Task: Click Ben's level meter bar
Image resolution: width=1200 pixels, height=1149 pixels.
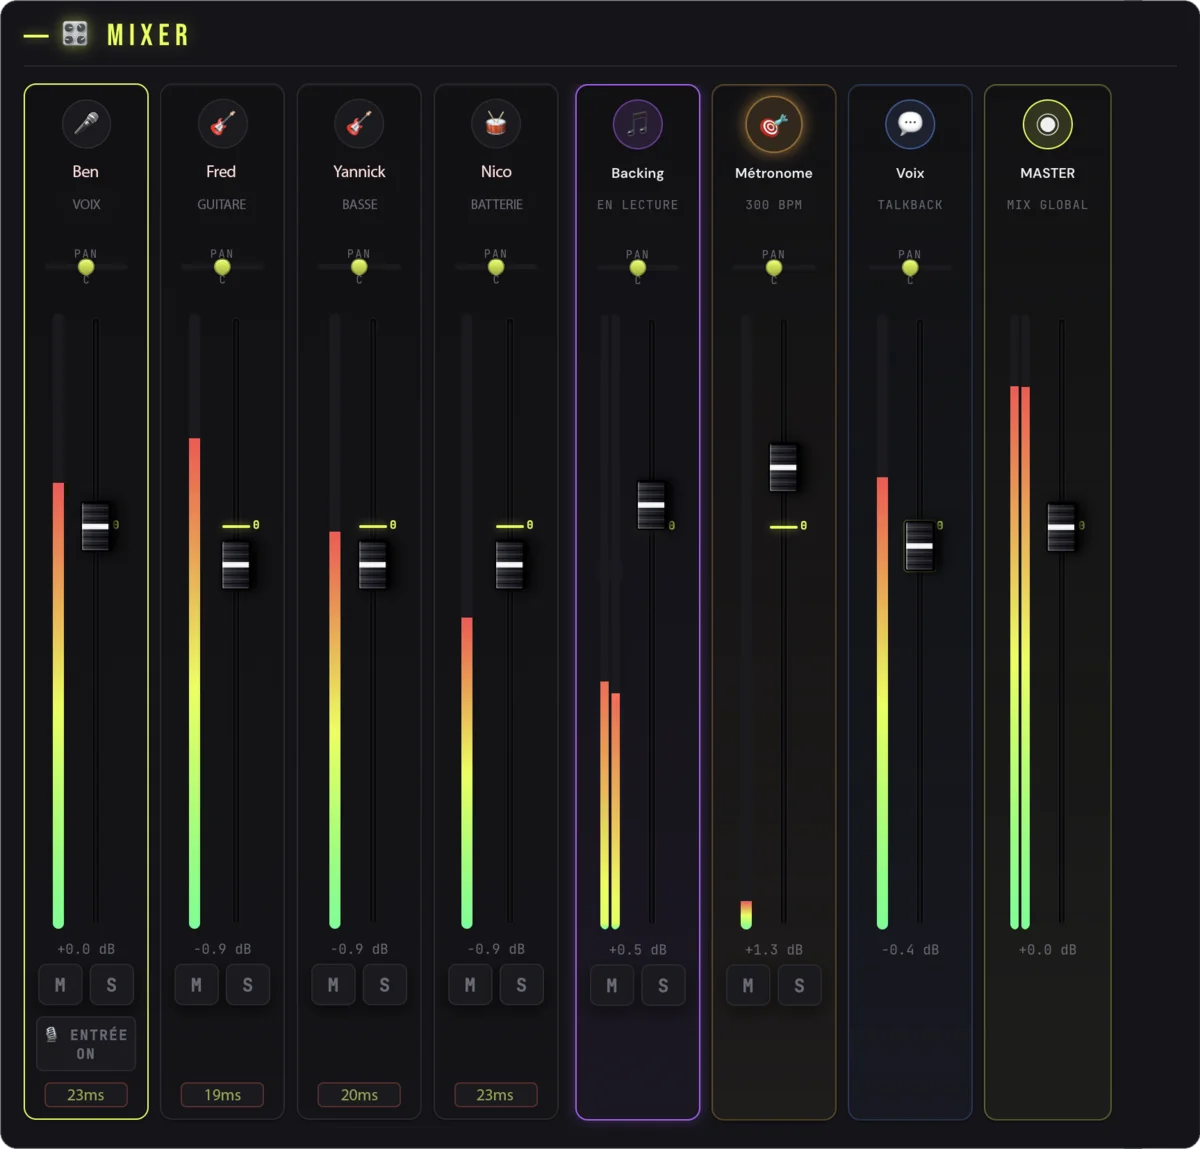Action: coord(58,622)
